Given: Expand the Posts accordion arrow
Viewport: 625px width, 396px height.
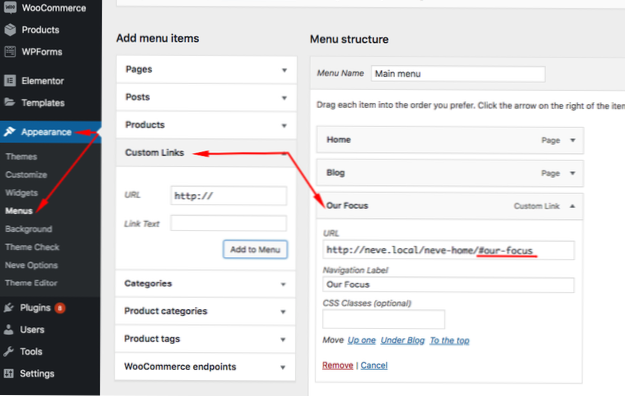Looking at the screenshot, I should click(x=284, y=98).
